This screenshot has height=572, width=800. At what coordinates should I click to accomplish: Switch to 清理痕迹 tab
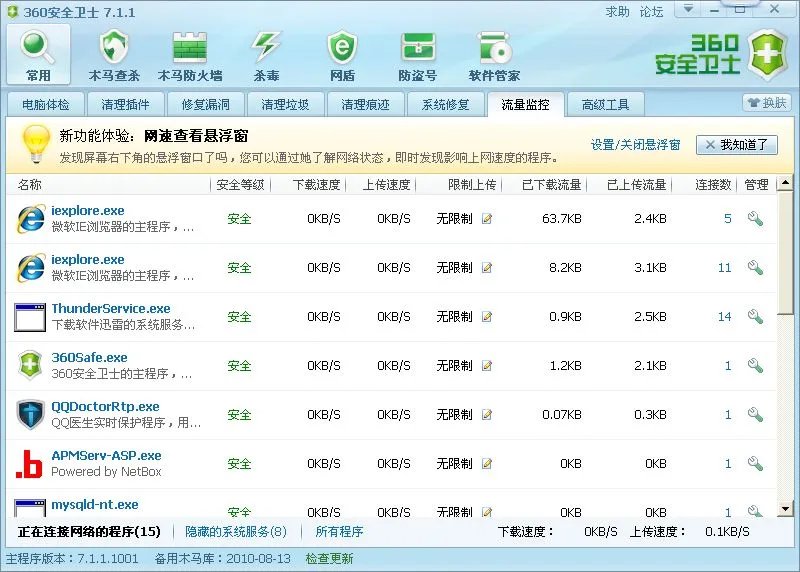coord(365,105)
